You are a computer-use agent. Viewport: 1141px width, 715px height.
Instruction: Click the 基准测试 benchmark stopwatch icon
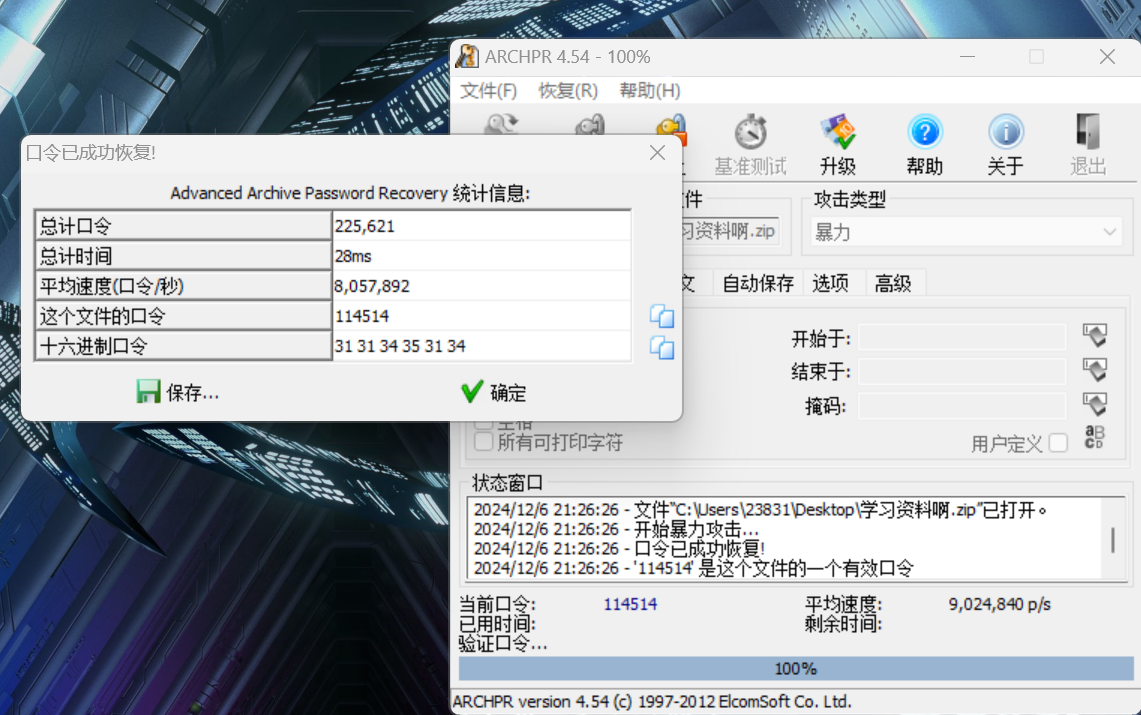click(x=750, y=133)
